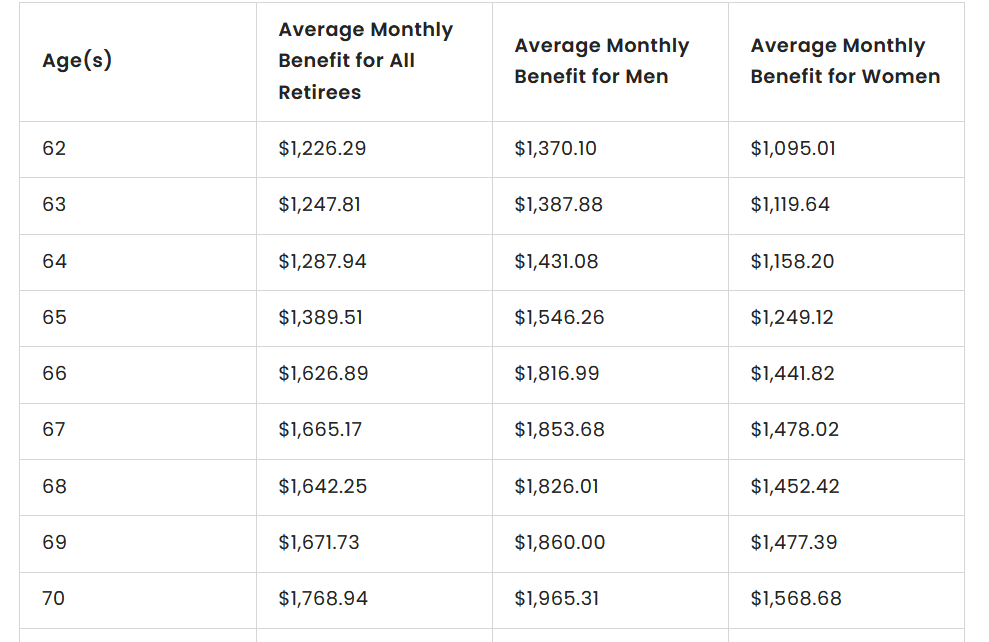The image size is (989, 642).
Task: Click the Average Monthly Benefit for Women header
Action: (845, 61)
